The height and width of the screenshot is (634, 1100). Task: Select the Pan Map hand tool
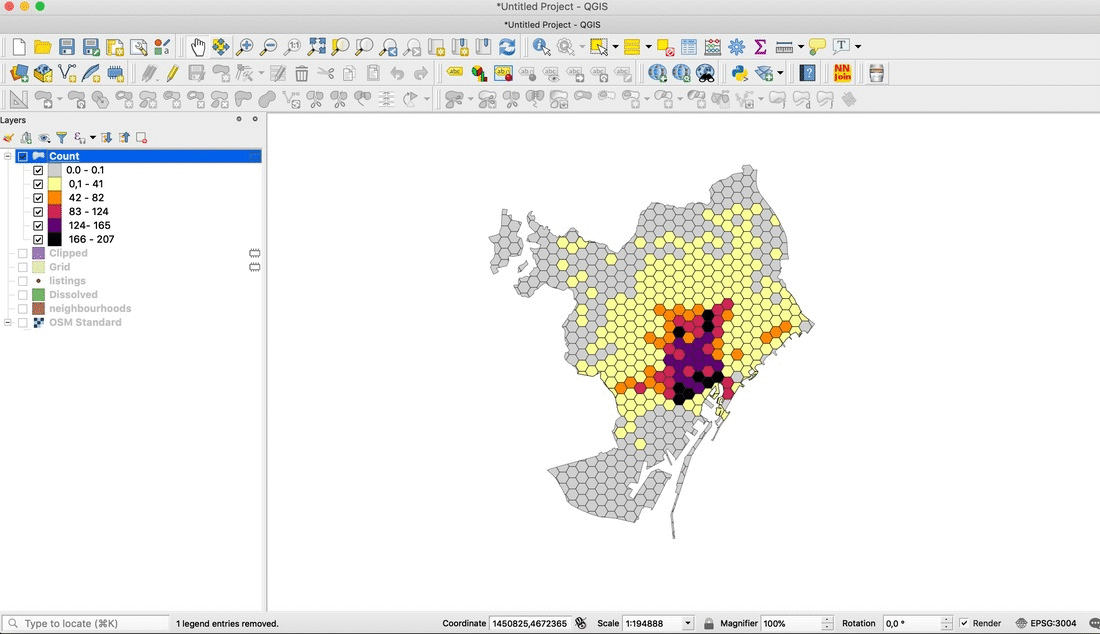click(198, 47)
